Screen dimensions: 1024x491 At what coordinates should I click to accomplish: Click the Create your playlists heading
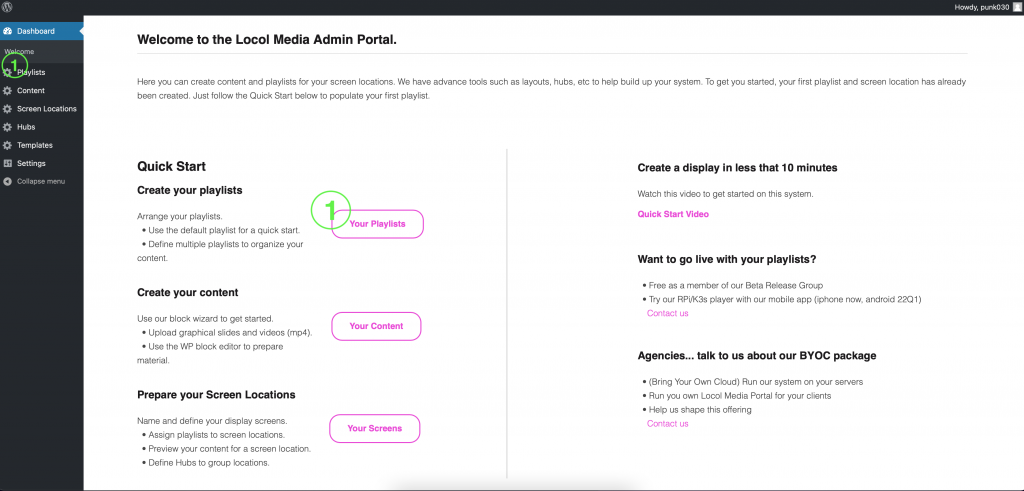pyautogui.click(x=189, y=191)
